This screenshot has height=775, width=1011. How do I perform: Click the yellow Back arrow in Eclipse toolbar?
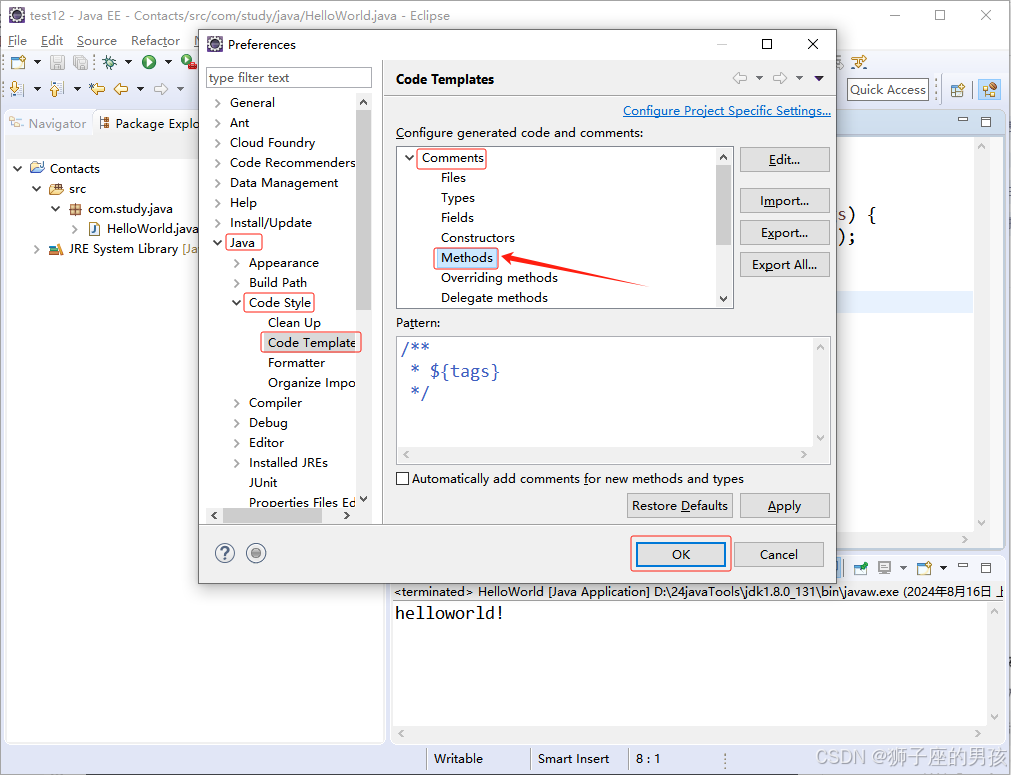click(121, 88)
